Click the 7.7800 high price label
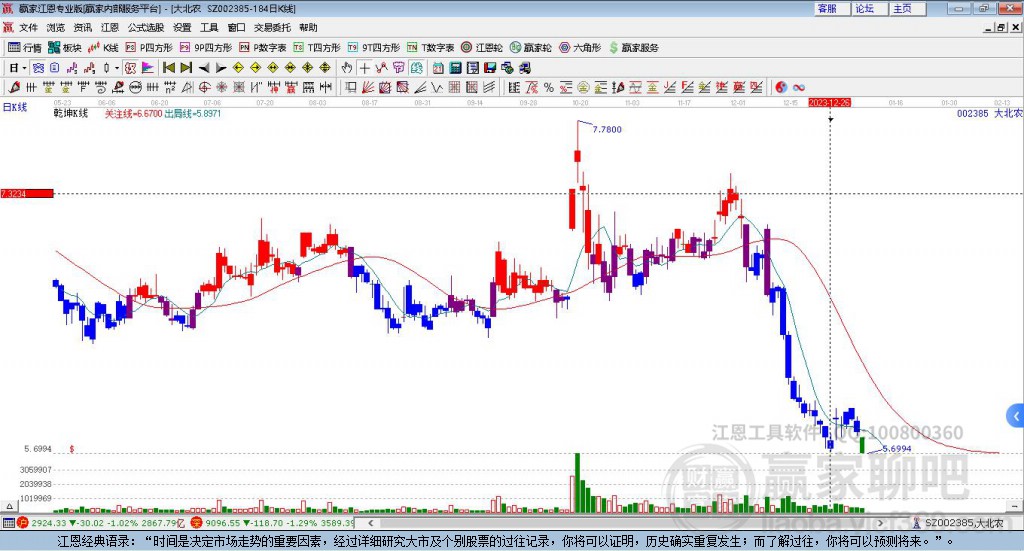Screen dimensions: 1024x551 click(x=607, y=130)
